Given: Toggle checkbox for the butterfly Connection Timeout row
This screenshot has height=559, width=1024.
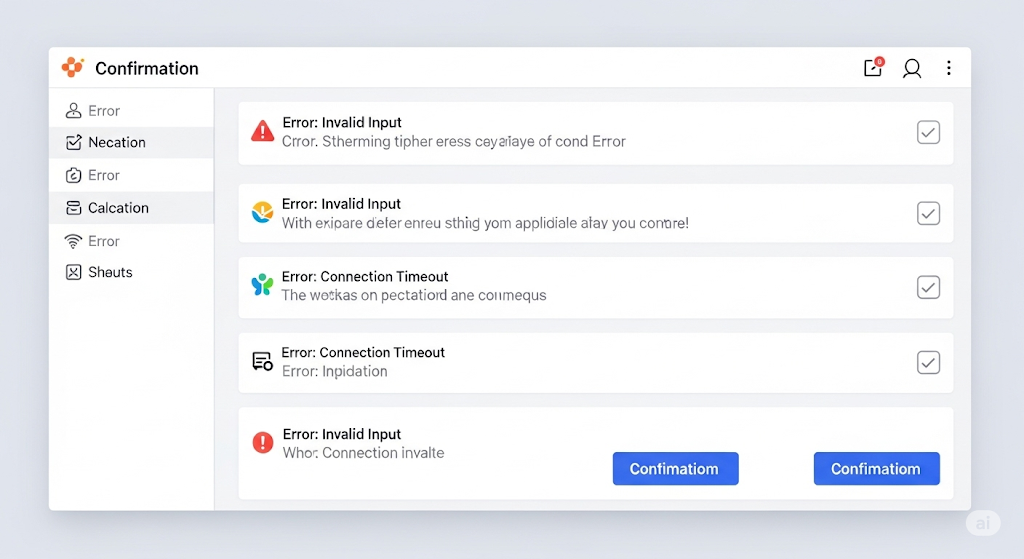Looking at the screenshot, I should tap(928, 287).
